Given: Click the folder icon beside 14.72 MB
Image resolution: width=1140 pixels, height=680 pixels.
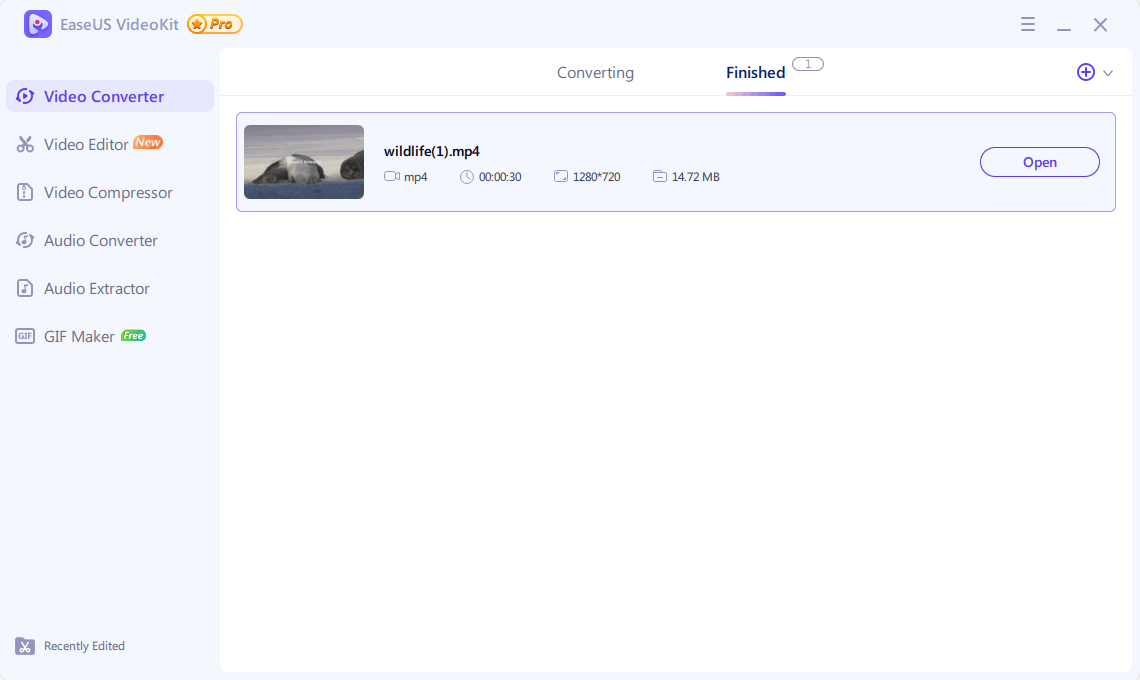Looking at the screenshot, I should pos(659,177).
